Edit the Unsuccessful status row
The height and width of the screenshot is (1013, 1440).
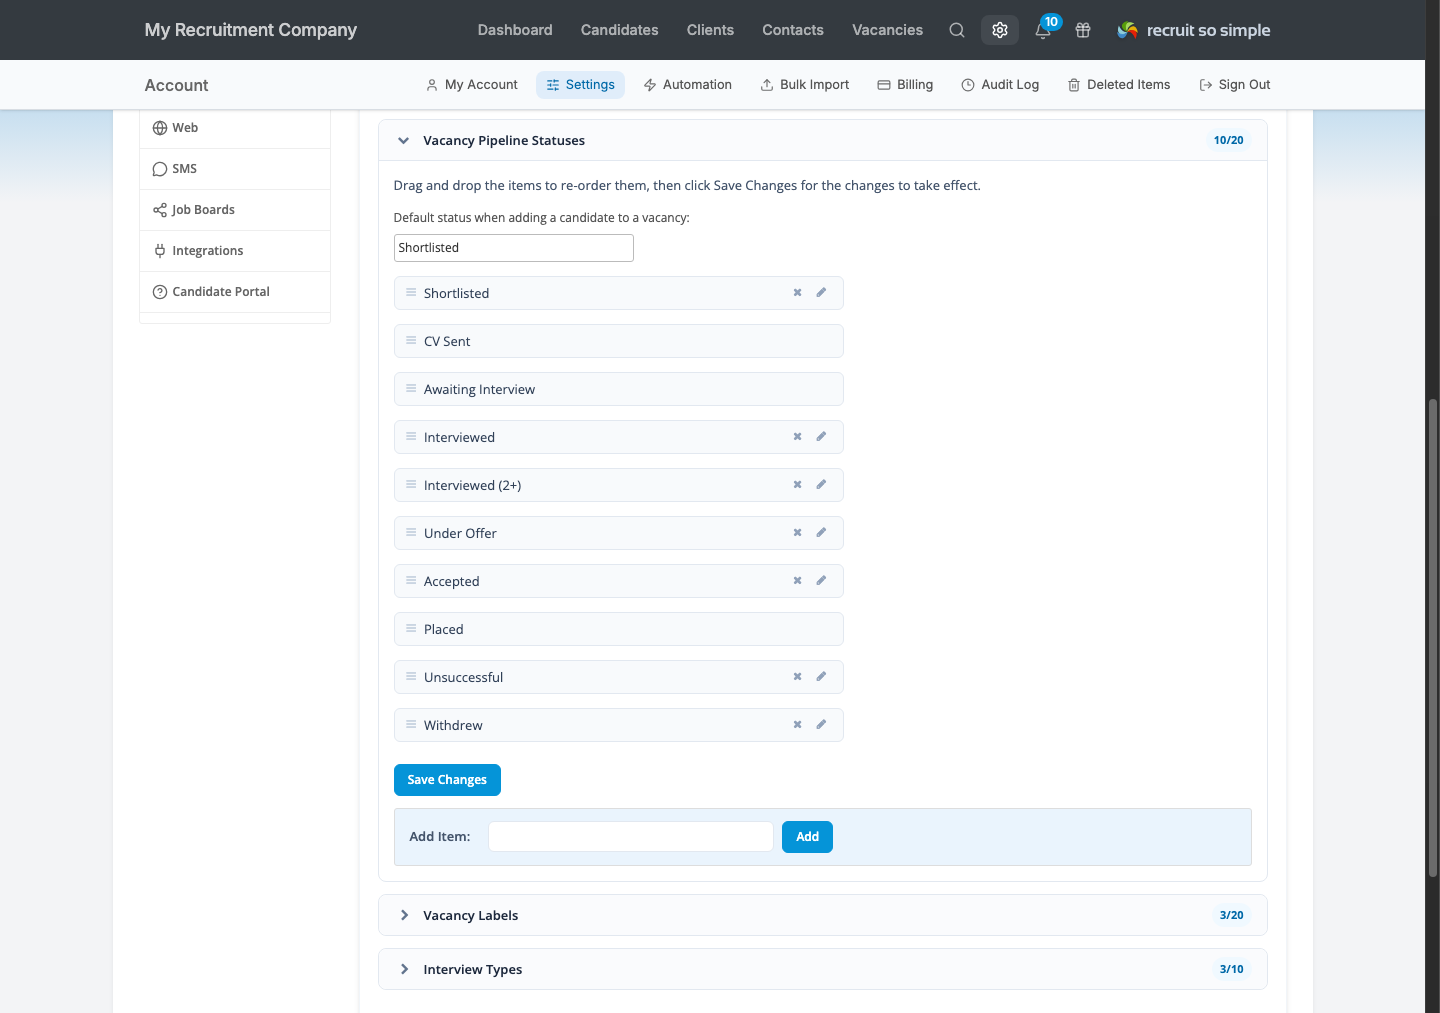(821, 677)
